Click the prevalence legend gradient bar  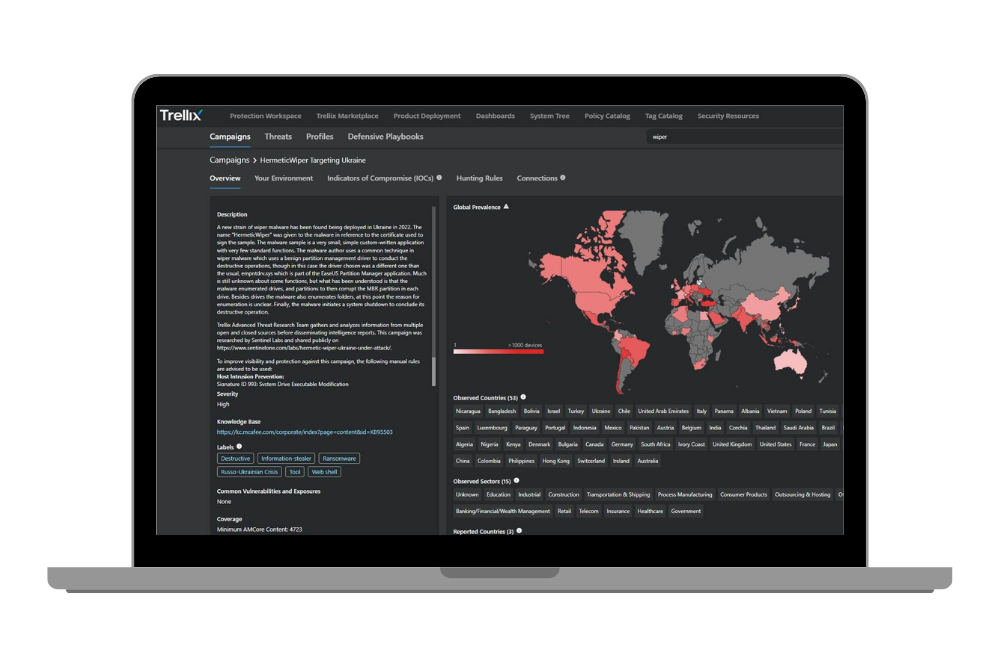(498, 351)
